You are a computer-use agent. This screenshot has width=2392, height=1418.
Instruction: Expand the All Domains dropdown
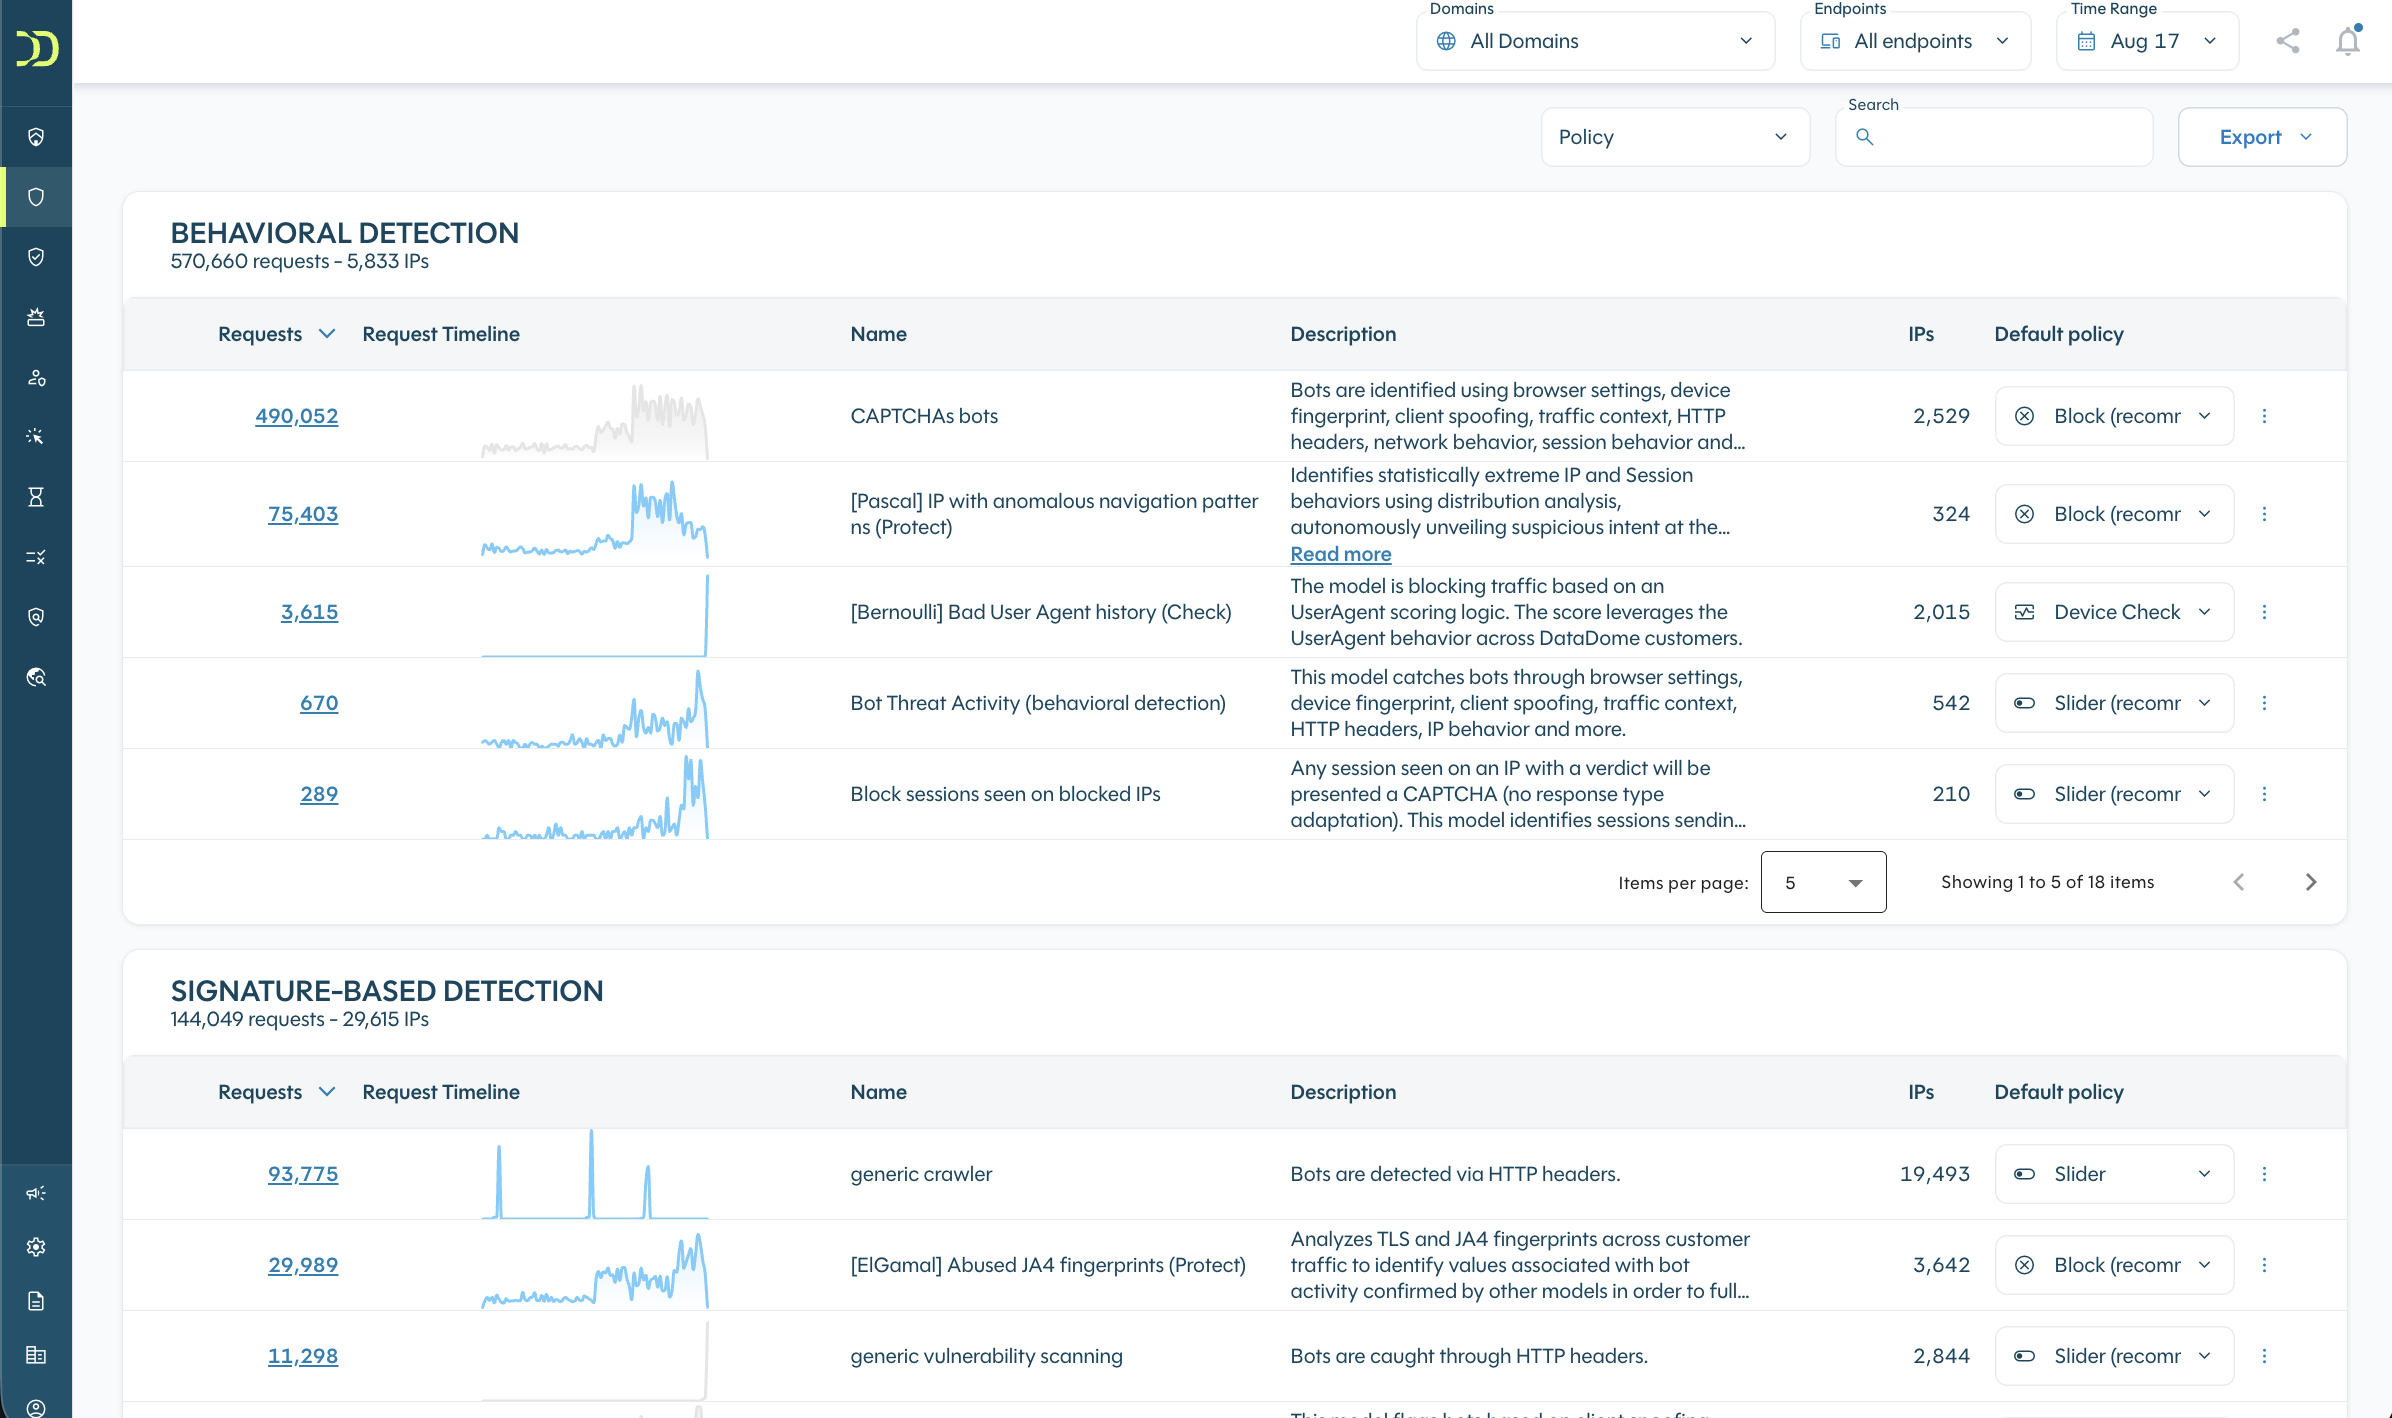coord(1595,41)
